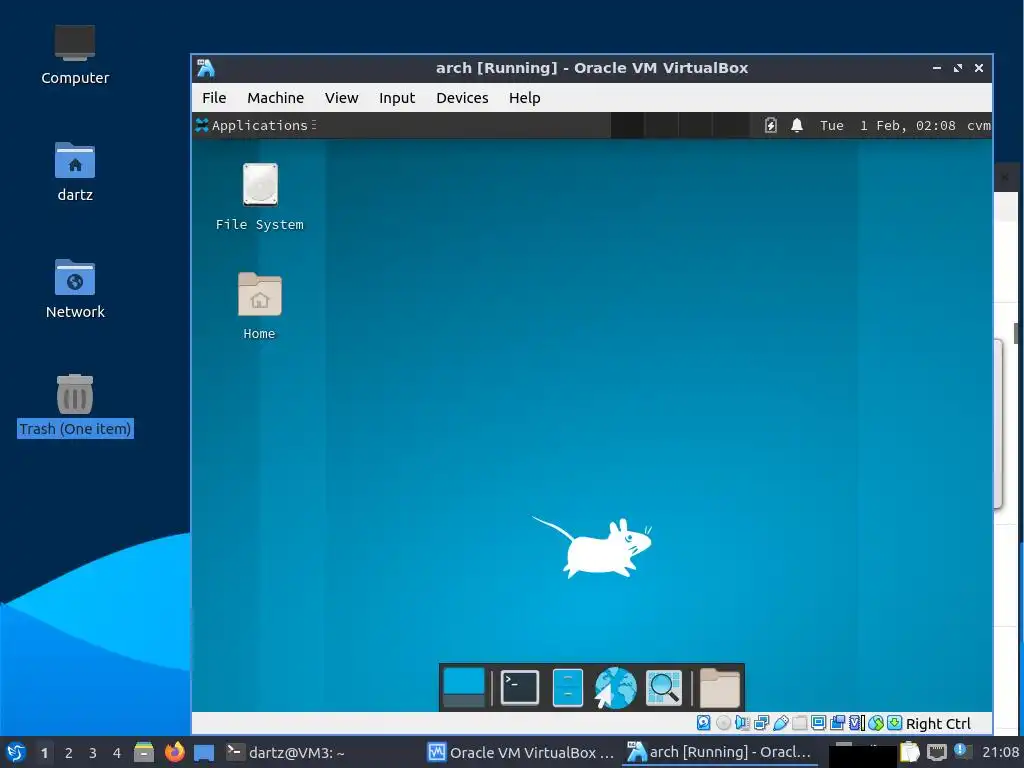Open file manager launcher in host taskbar
1024x768 pixels.
[x=144, y=752]
